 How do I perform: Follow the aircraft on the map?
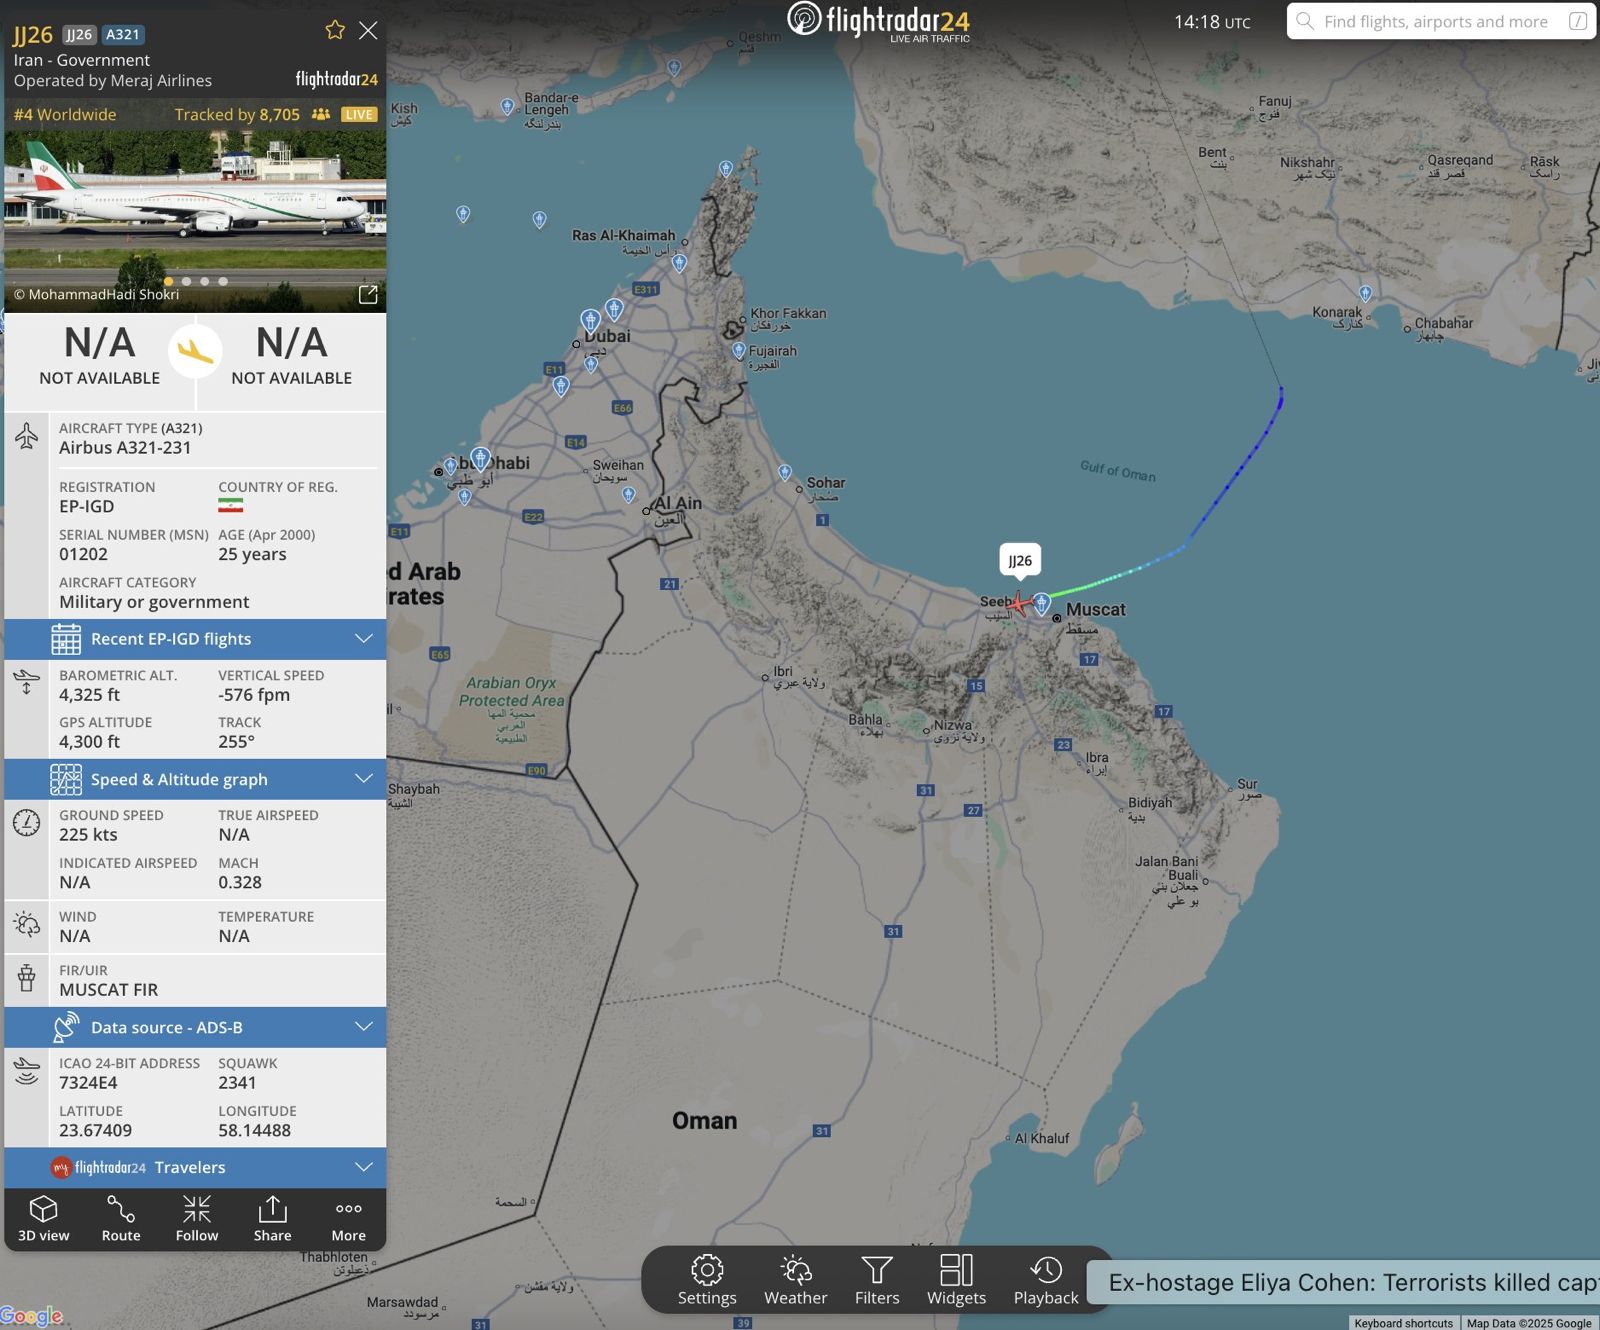197,1218
